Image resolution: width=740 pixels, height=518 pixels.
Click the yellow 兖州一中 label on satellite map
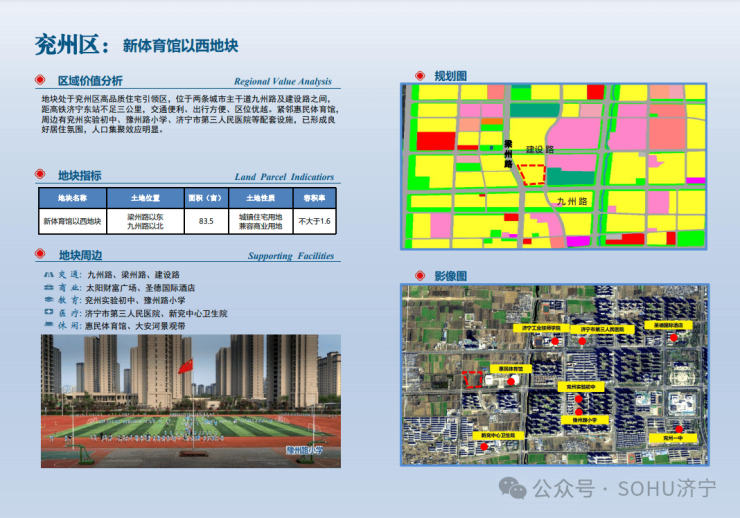pyautogui.click(x=673, y=438)
